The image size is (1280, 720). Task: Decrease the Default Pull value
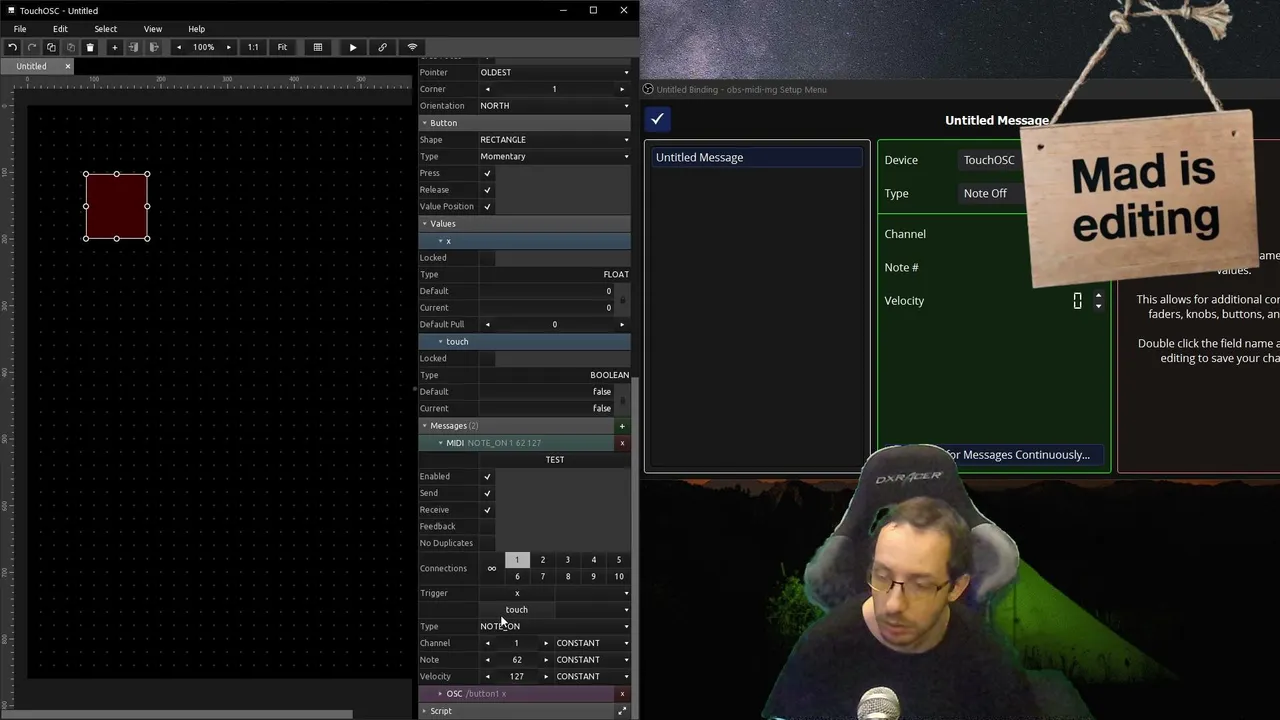[x=488, y=324]
